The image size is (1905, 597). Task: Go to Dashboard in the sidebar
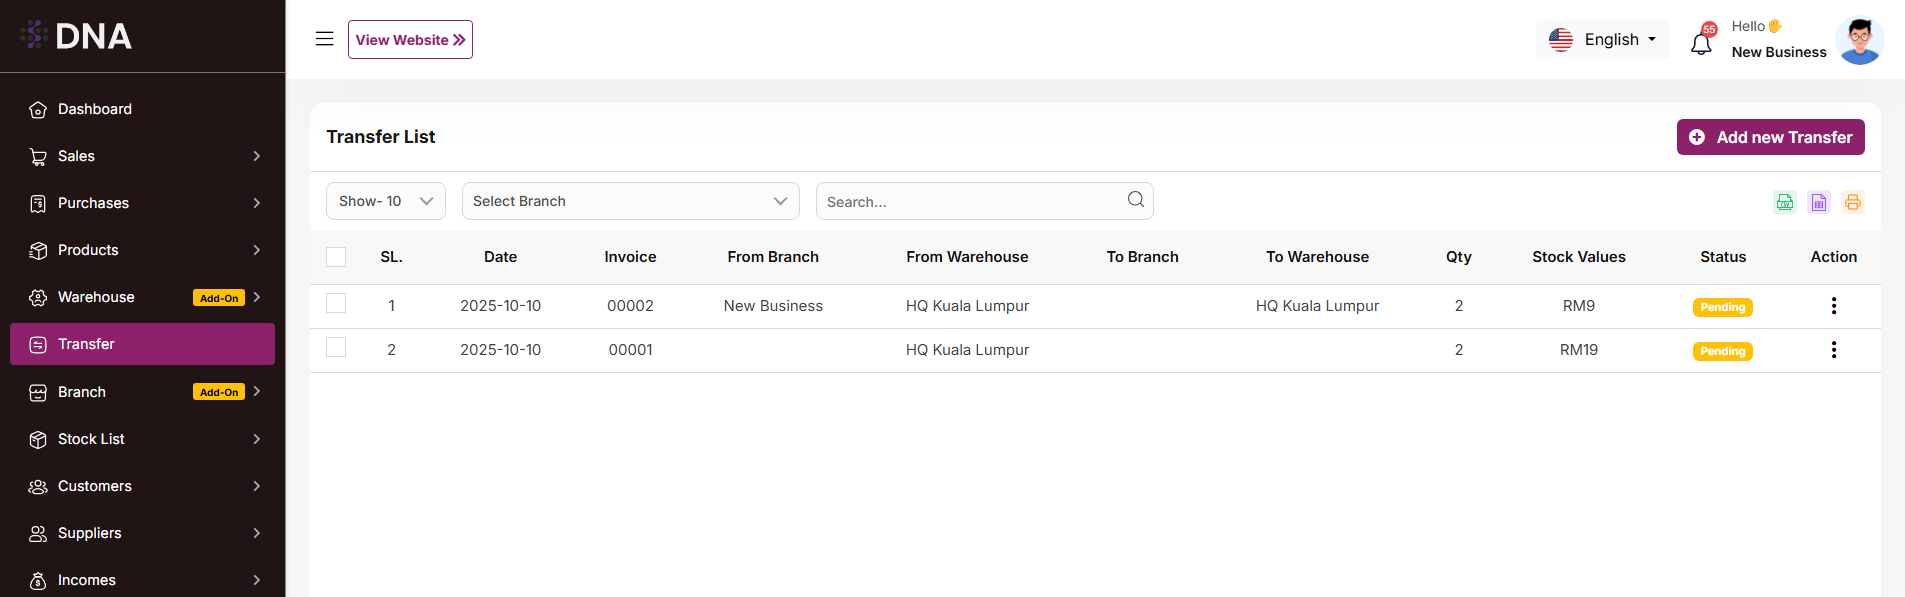[95, 109]
